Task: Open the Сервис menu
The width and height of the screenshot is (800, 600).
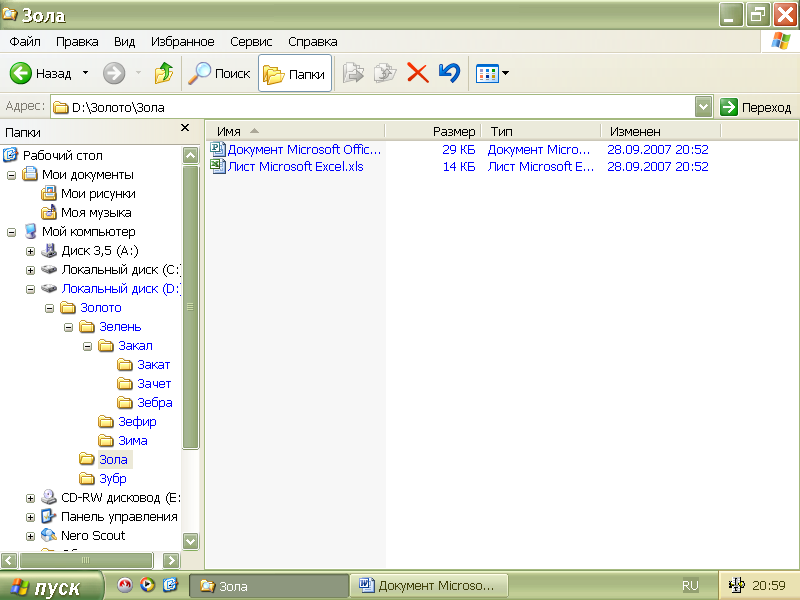Action: click(251, 42)
